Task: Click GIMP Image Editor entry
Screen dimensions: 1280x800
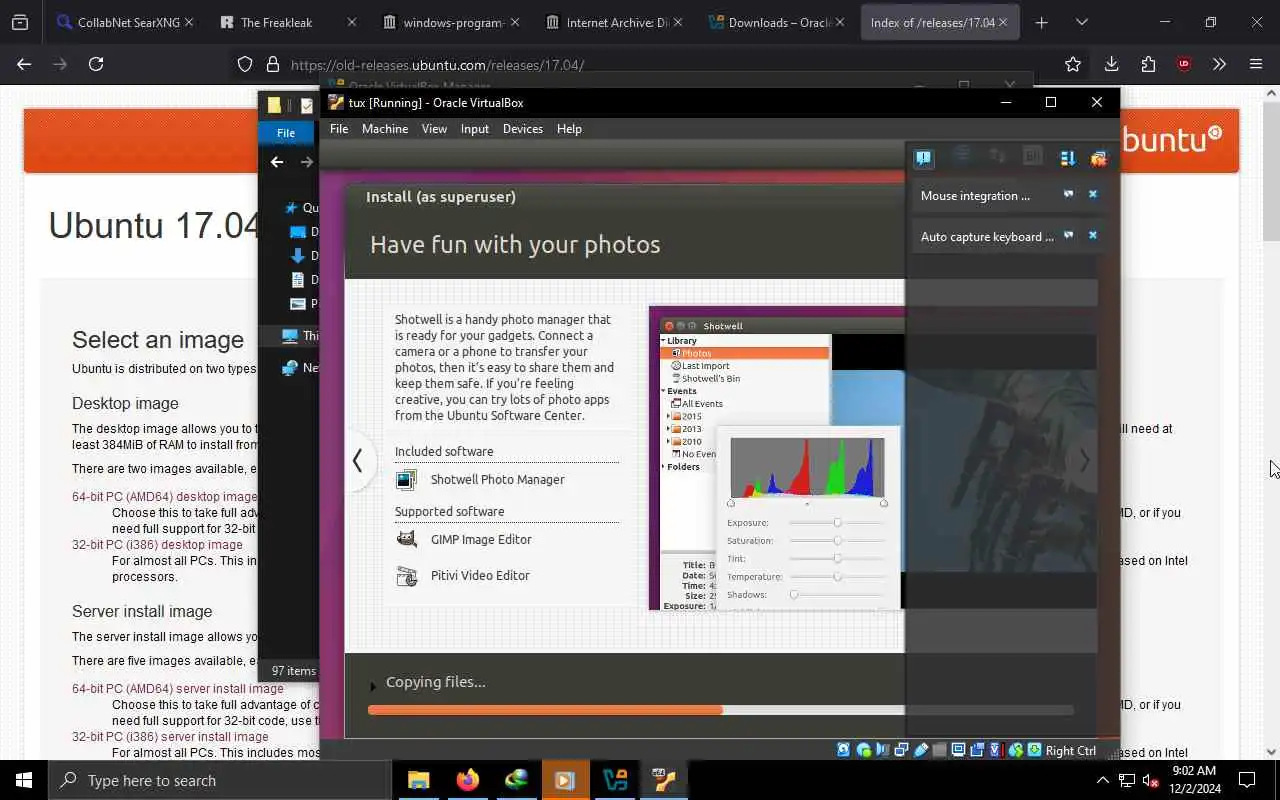Action: 481,539
